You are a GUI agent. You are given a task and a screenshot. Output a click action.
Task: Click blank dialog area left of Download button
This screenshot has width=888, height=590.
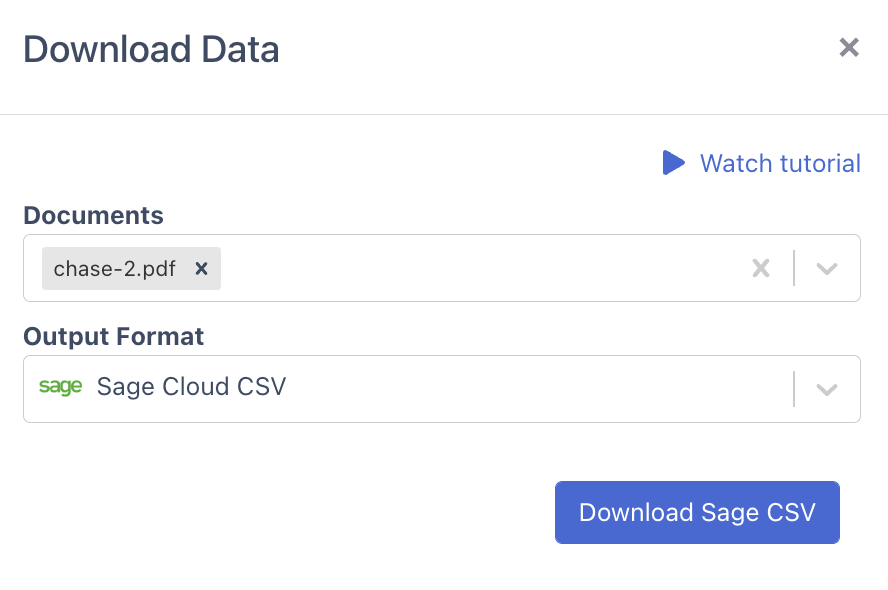click(280, 512)
